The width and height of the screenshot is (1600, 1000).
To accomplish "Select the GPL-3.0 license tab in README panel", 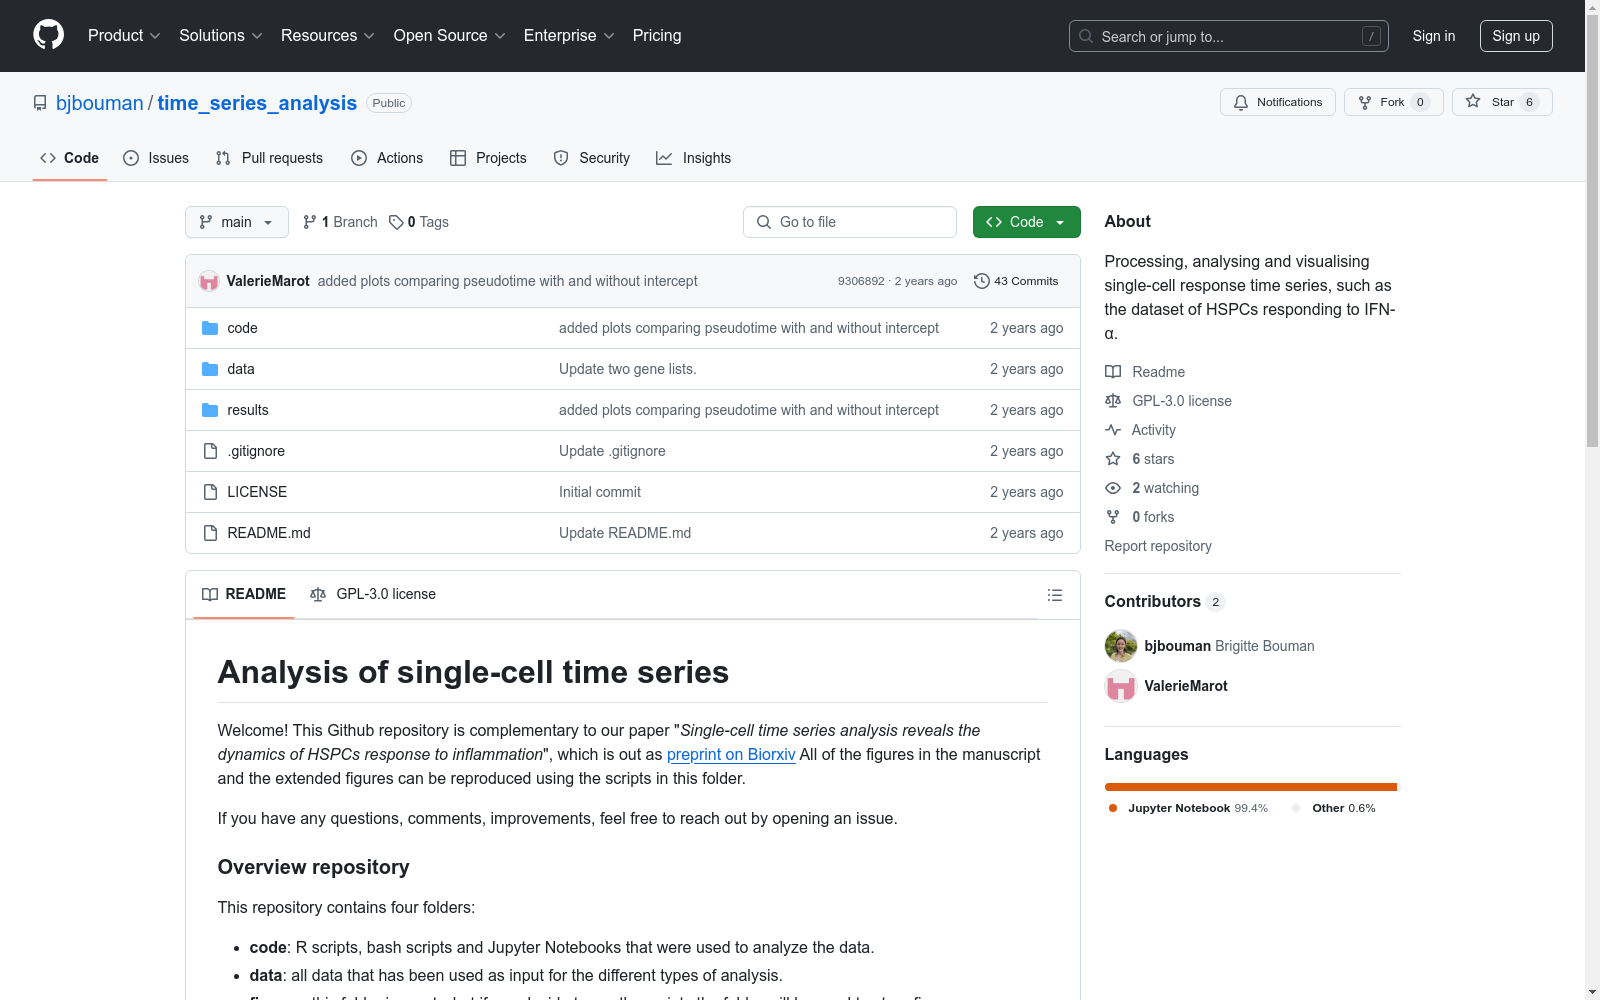I will tap(373, 594).
